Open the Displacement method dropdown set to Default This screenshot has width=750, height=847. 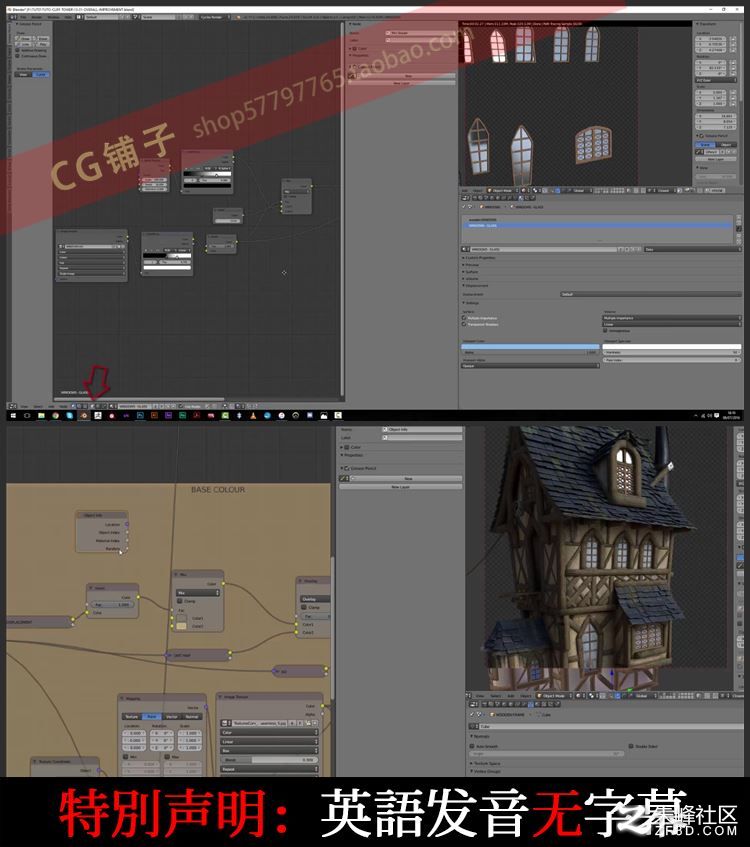[x=651, y=294]
